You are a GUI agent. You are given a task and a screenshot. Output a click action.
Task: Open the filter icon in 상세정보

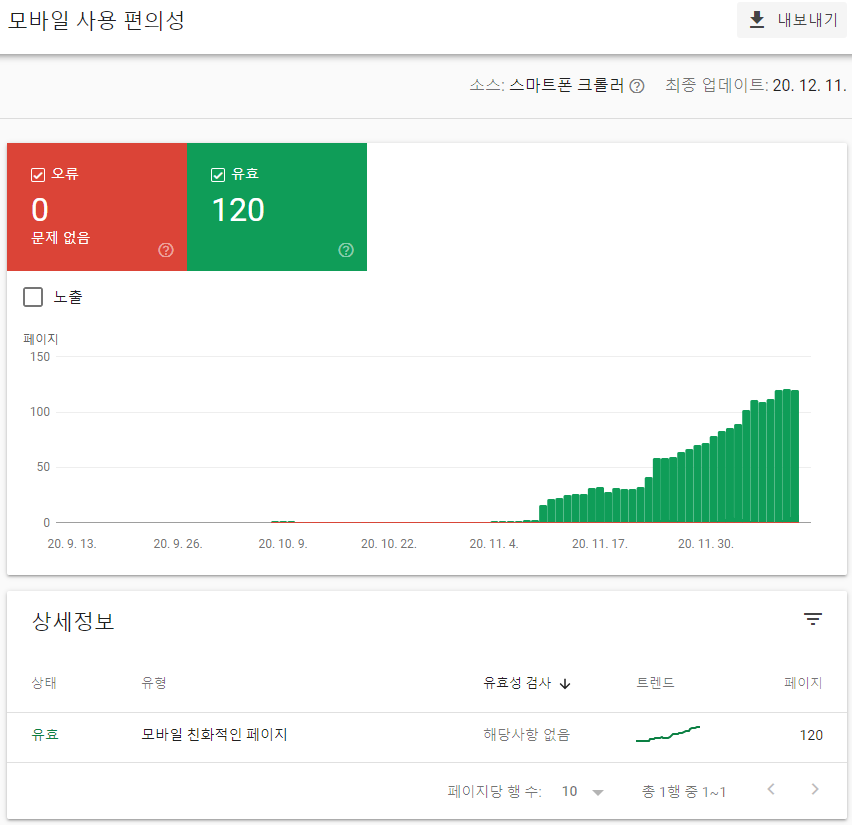tap(813, 619)
